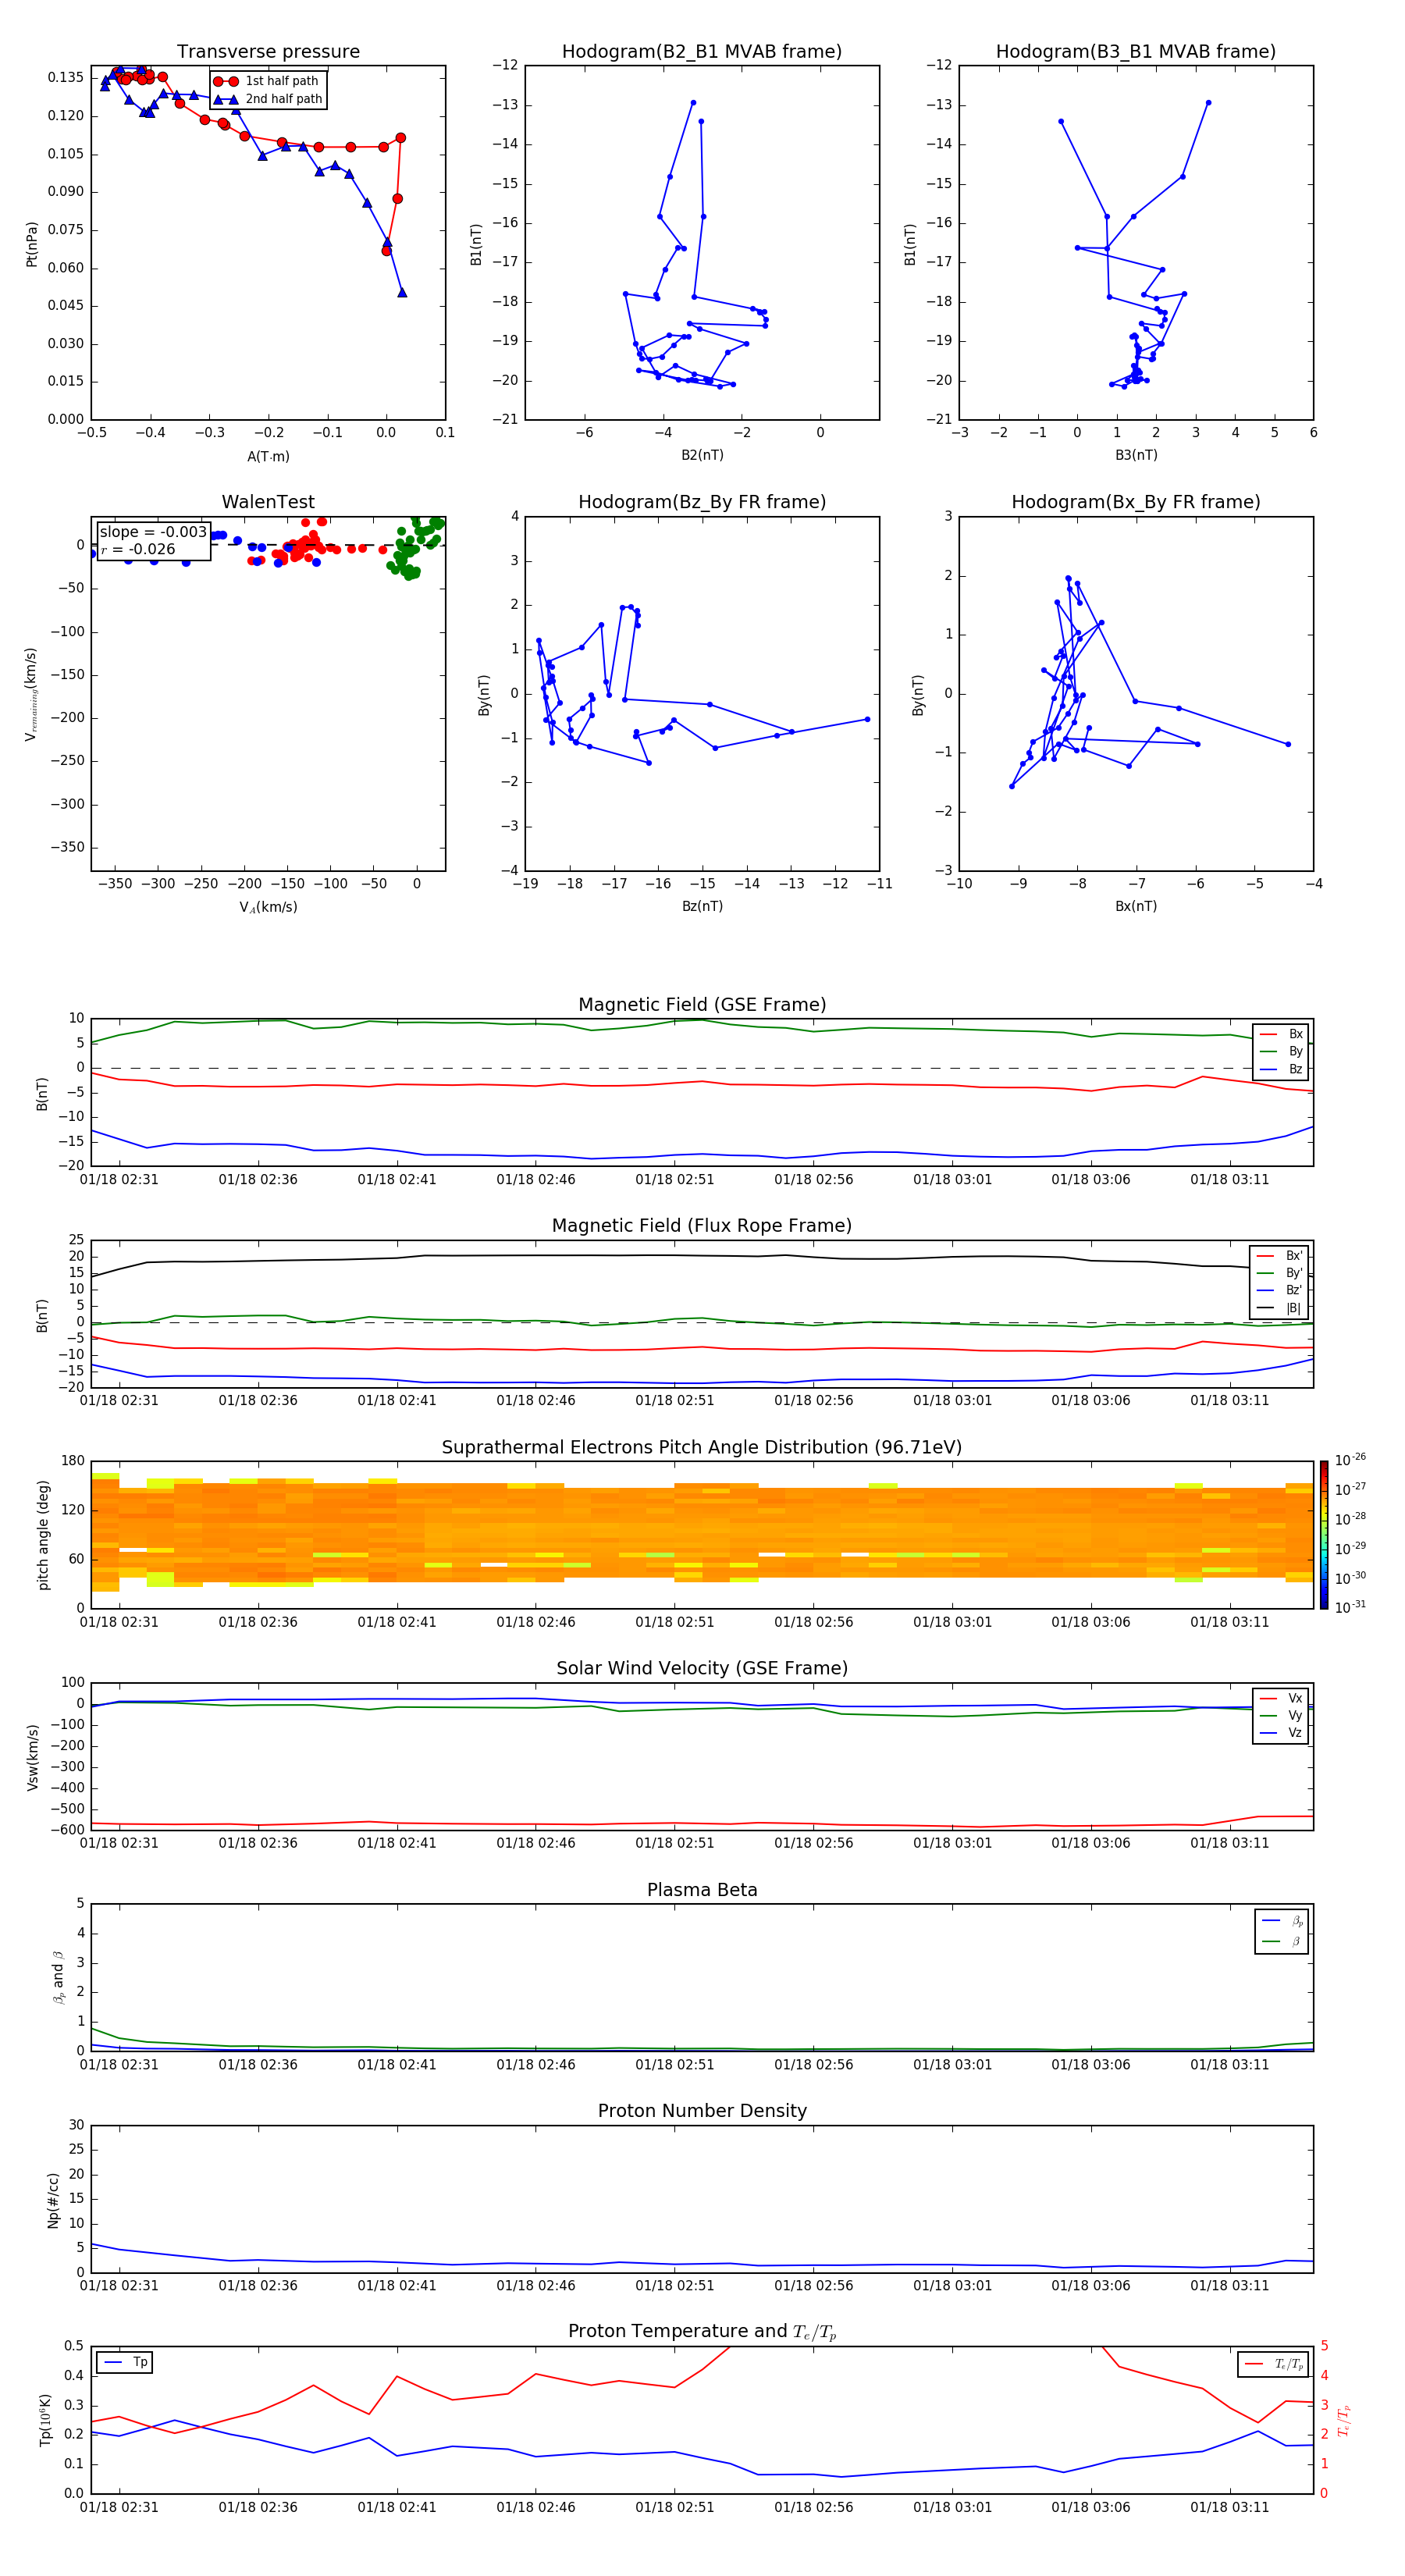Click the 'Solar Wind Velocity (GSE Frame)' title
The image size is (1405, 2576).
pyautogui.click(x=702, y=1668)
